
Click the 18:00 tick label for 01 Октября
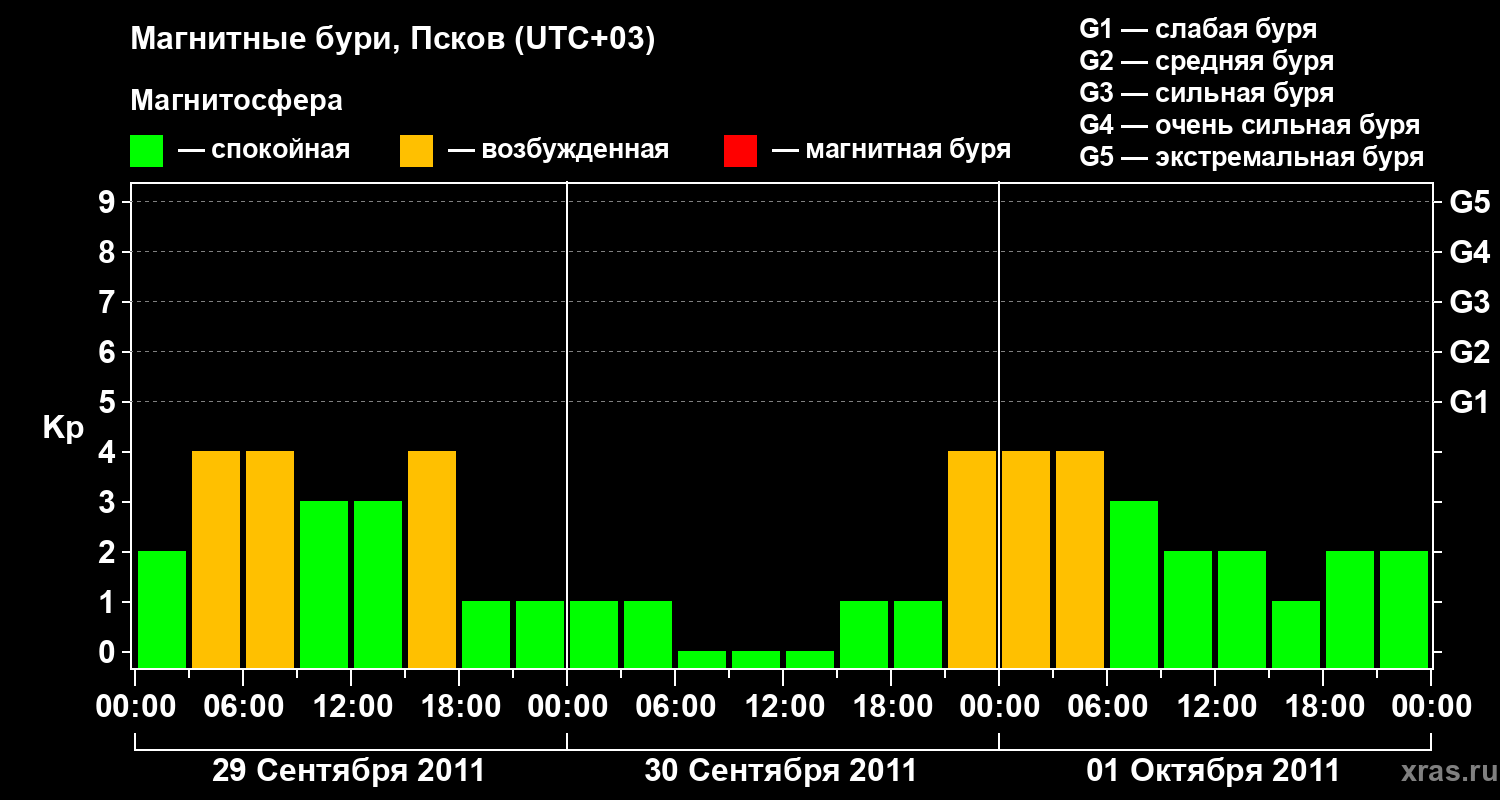(1324, 707)
